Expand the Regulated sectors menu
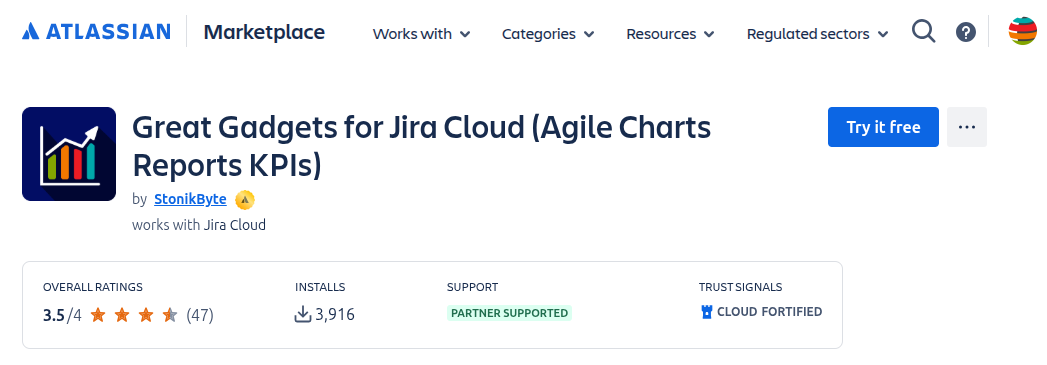 tap(817, 33)
